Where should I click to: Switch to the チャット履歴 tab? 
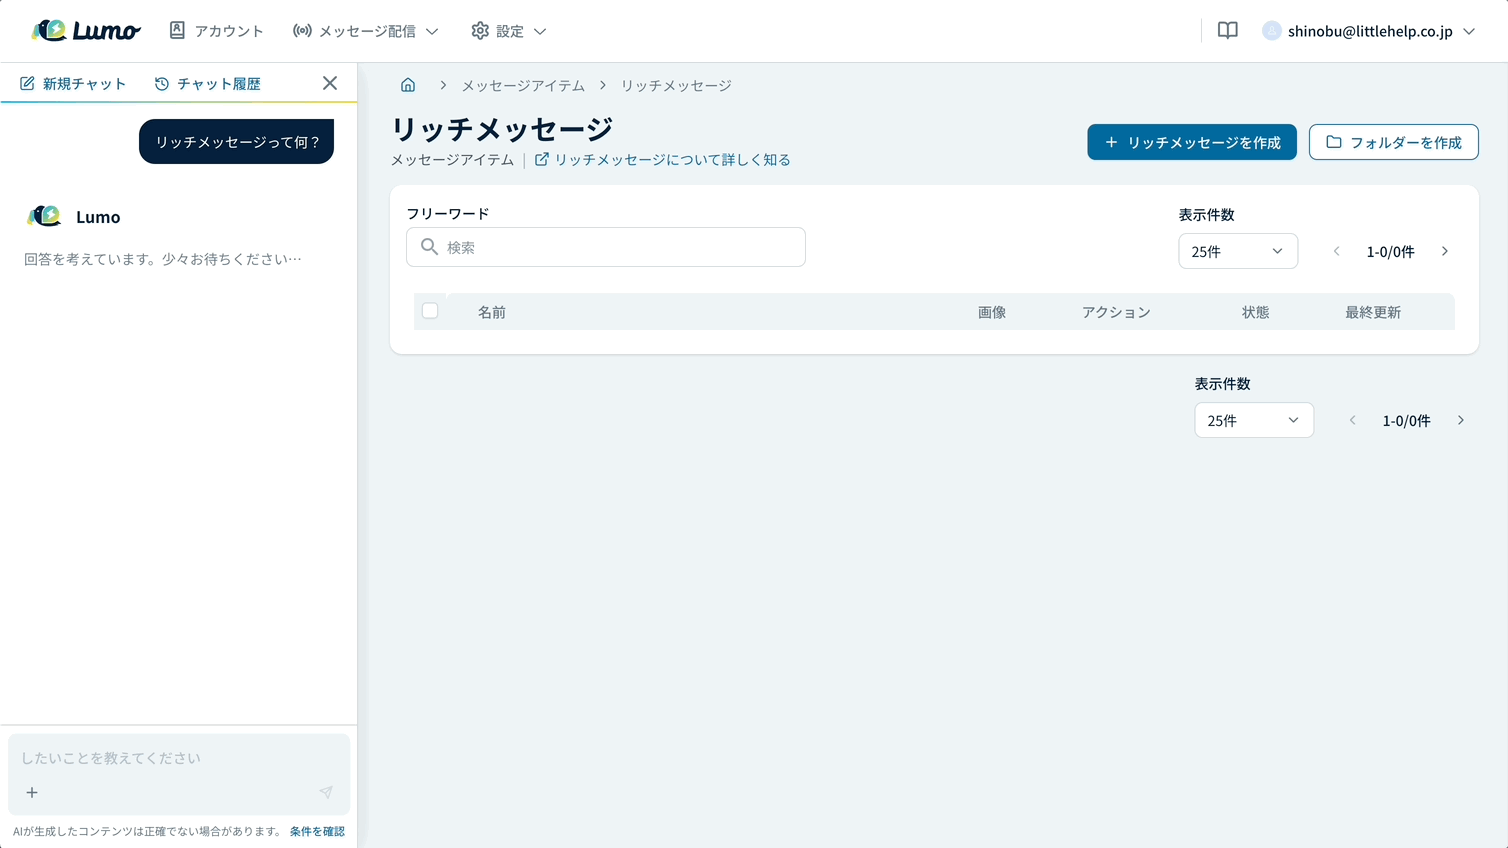[208, 83]
